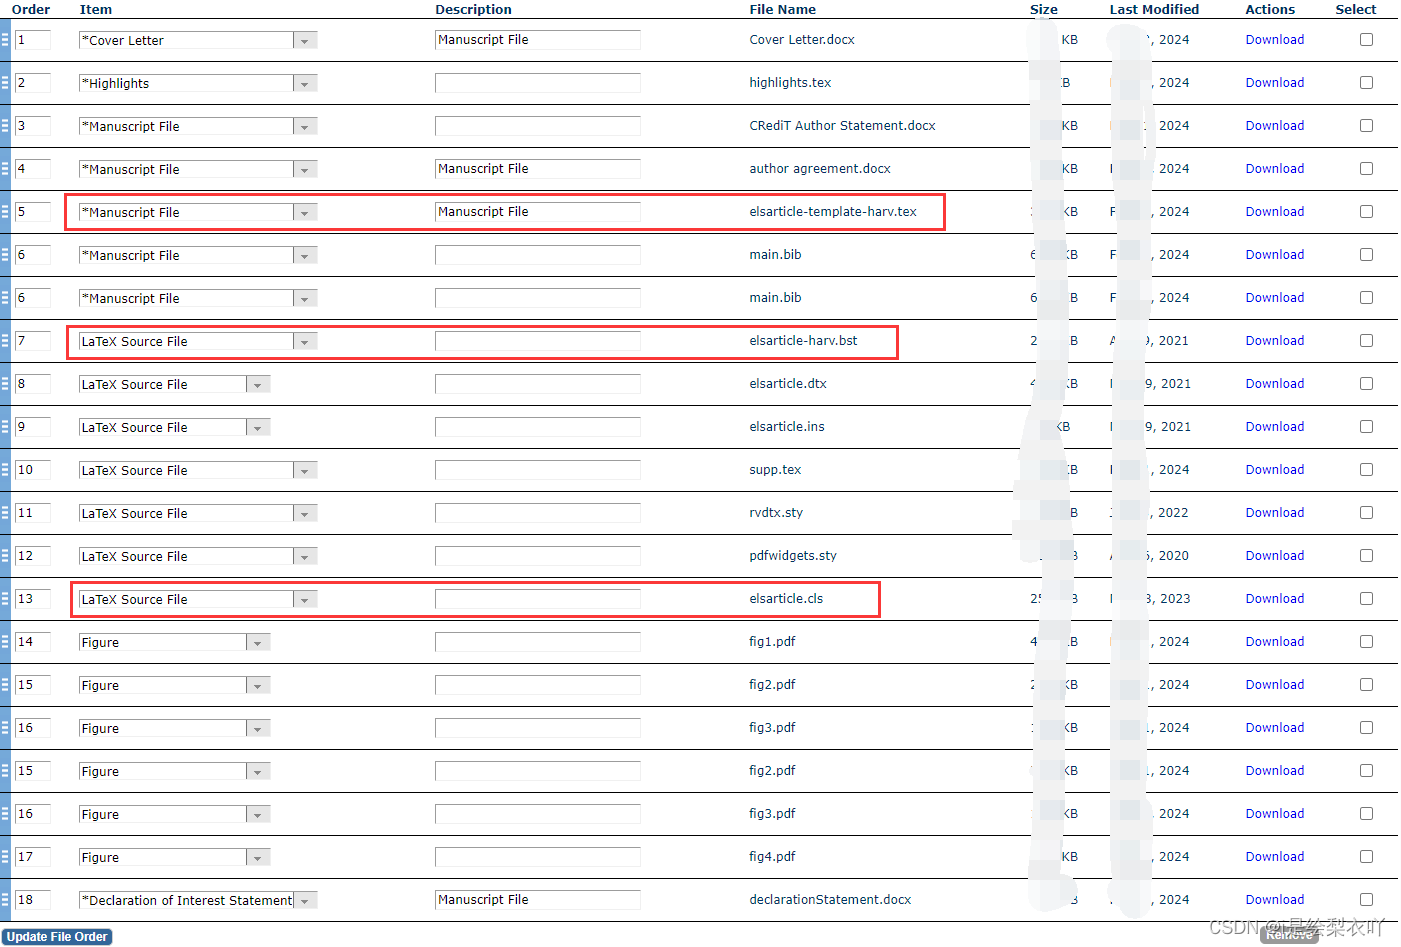Image resolution: width=1401 pixels, height=947 pixels.
Task: Download the Cover Letter.docx file
Action: (x=1274, y=40)
